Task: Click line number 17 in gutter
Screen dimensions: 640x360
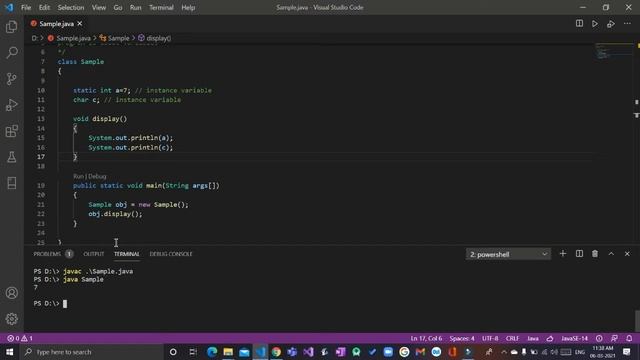Action: tap(41, 157)
